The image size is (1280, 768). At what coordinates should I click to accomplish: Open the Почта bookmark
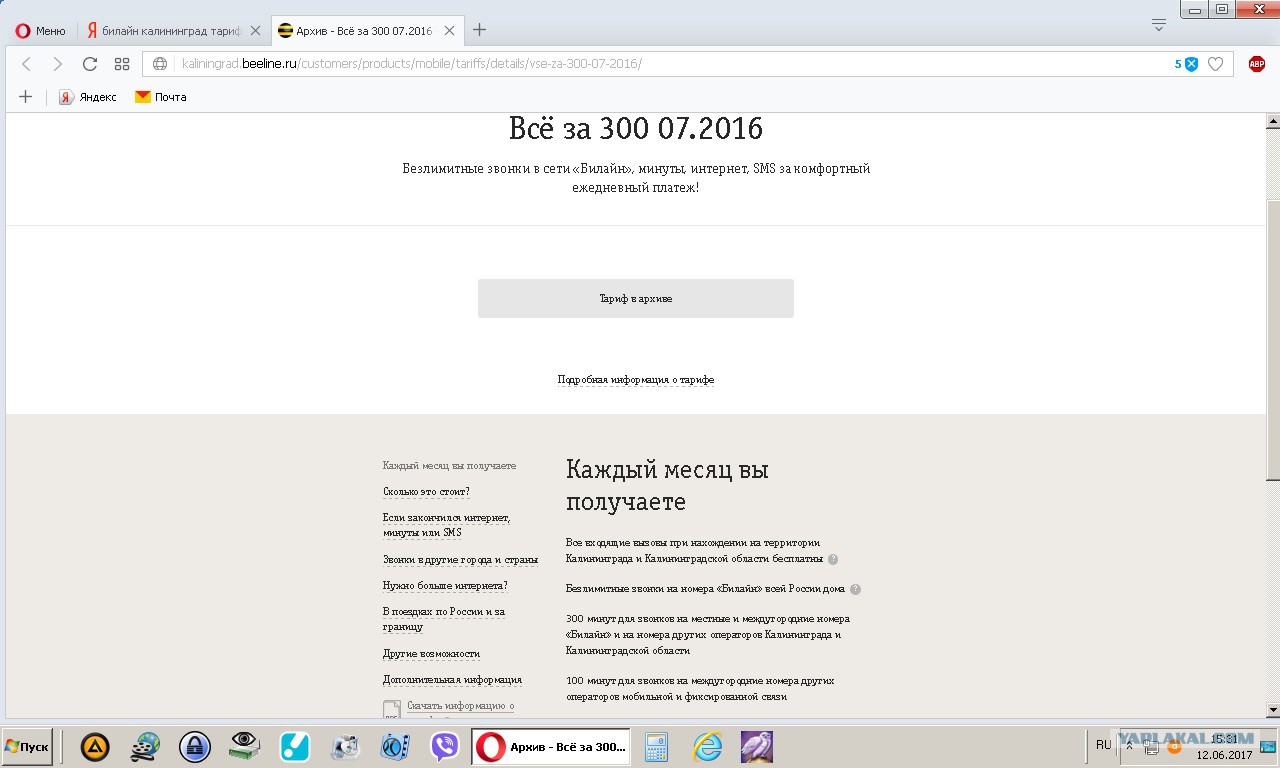(x=161, y=97)
